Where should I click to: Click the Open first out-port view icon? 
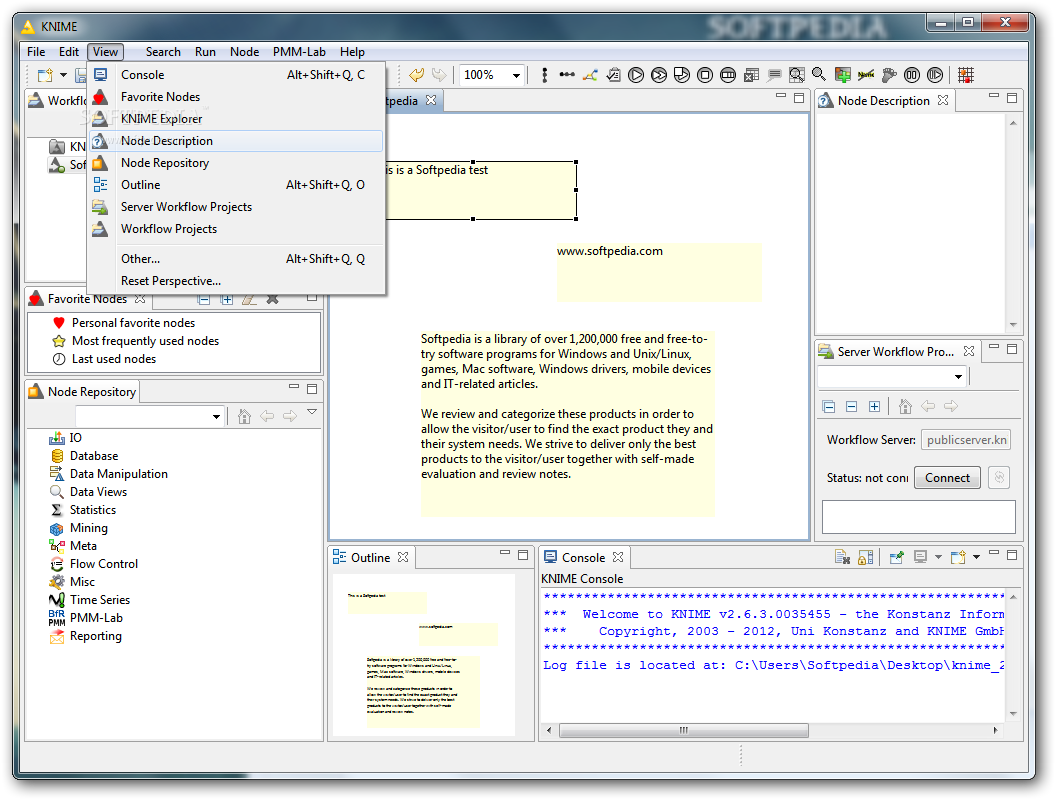pos(797,75)
